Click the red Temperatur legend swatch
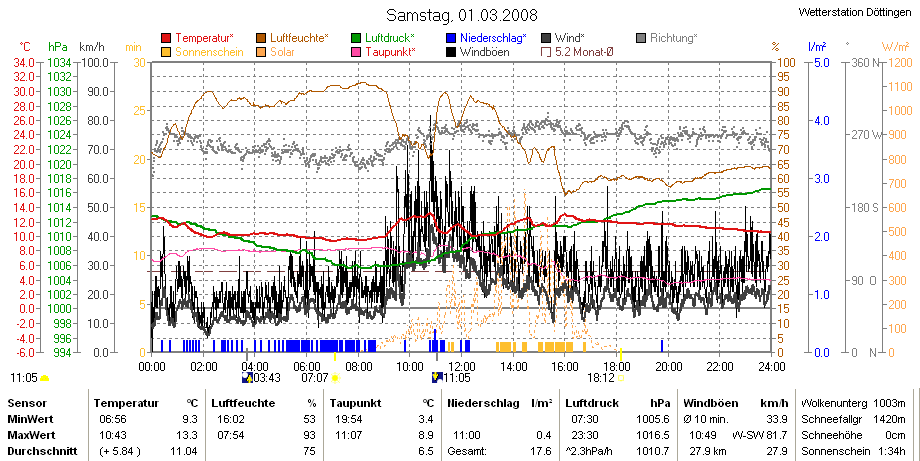Viewport: 920px width, 461px height. 166,38
